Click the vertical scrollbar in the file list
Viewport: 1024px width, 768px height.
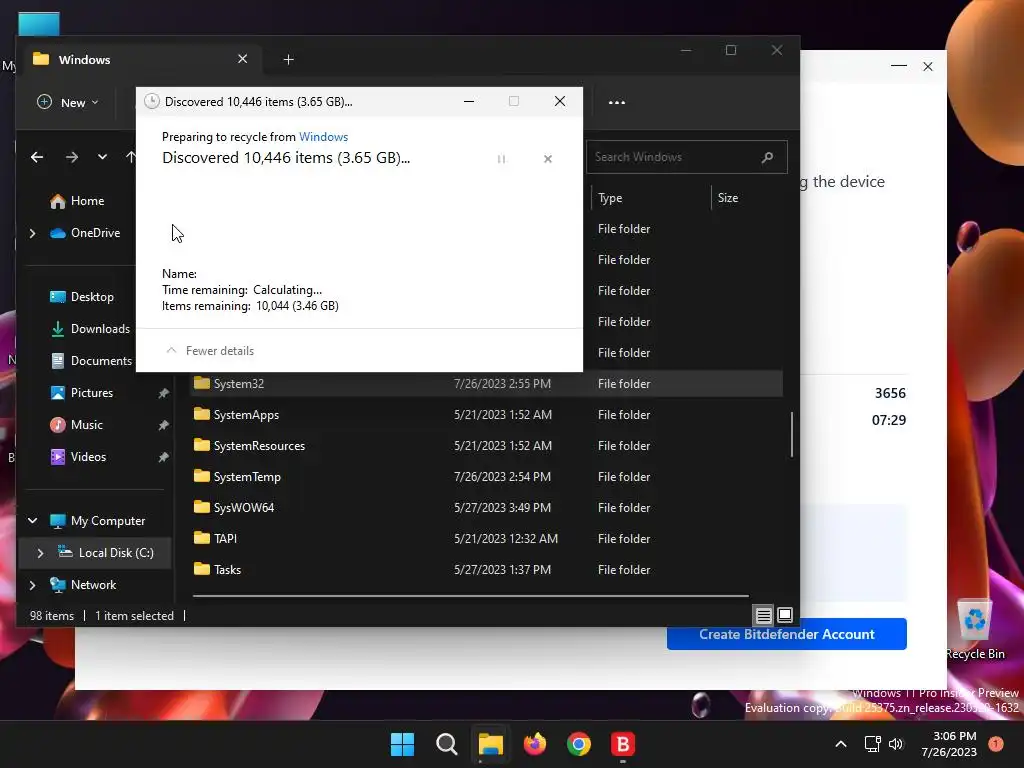pyautogui.click(x=792, y=434)
